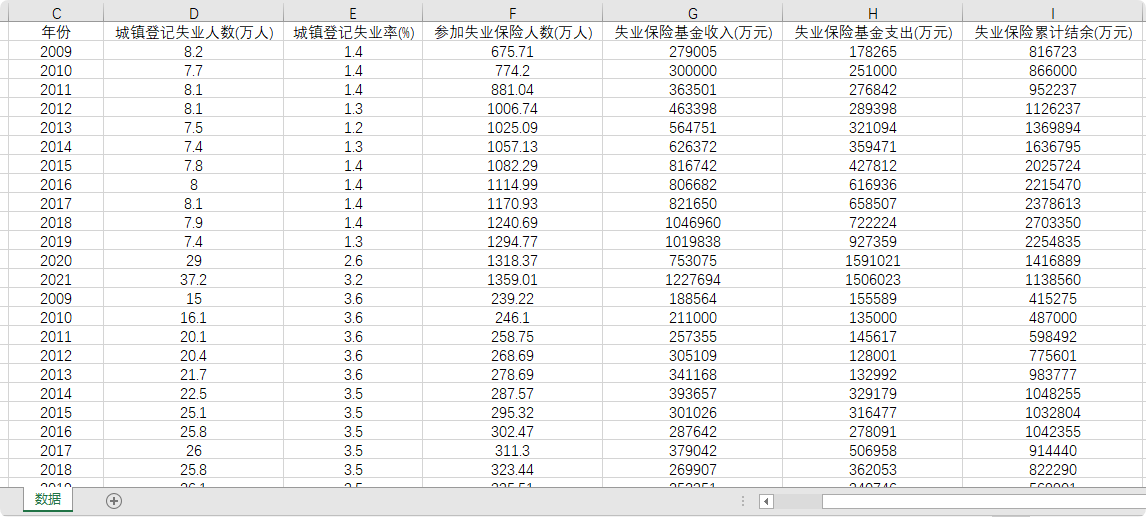The width and height of the screenshot is (1146, 517).
Task: Select the cell containing 1126237
Action: 1053,108
